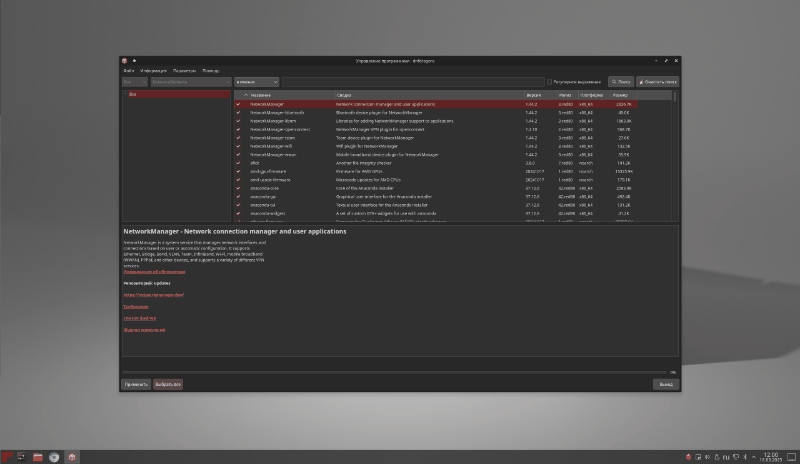Click the clock showing 12:00
The image size is (800, 464).
click(771, 457)
